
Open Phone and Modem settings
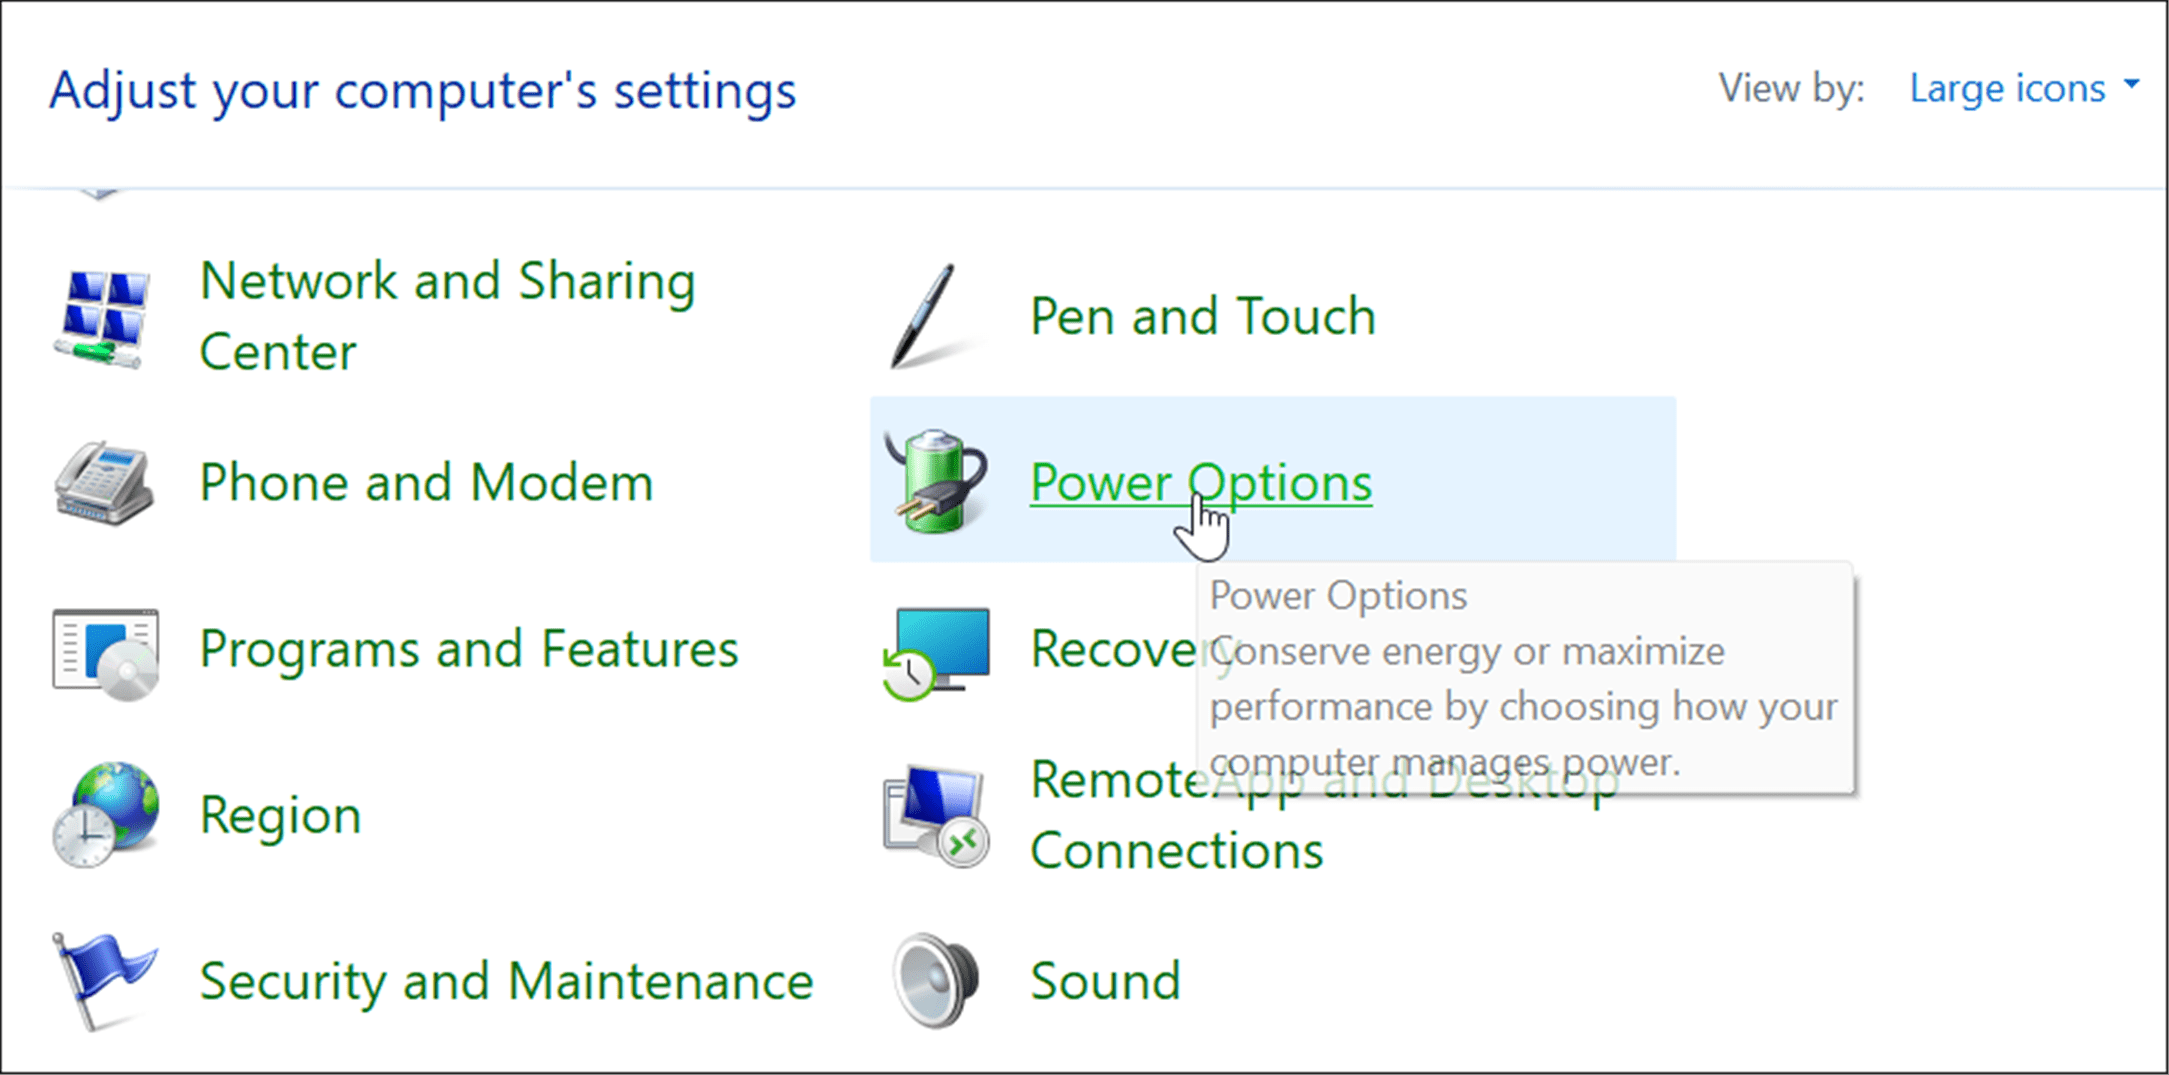click(x=425, y=483)
